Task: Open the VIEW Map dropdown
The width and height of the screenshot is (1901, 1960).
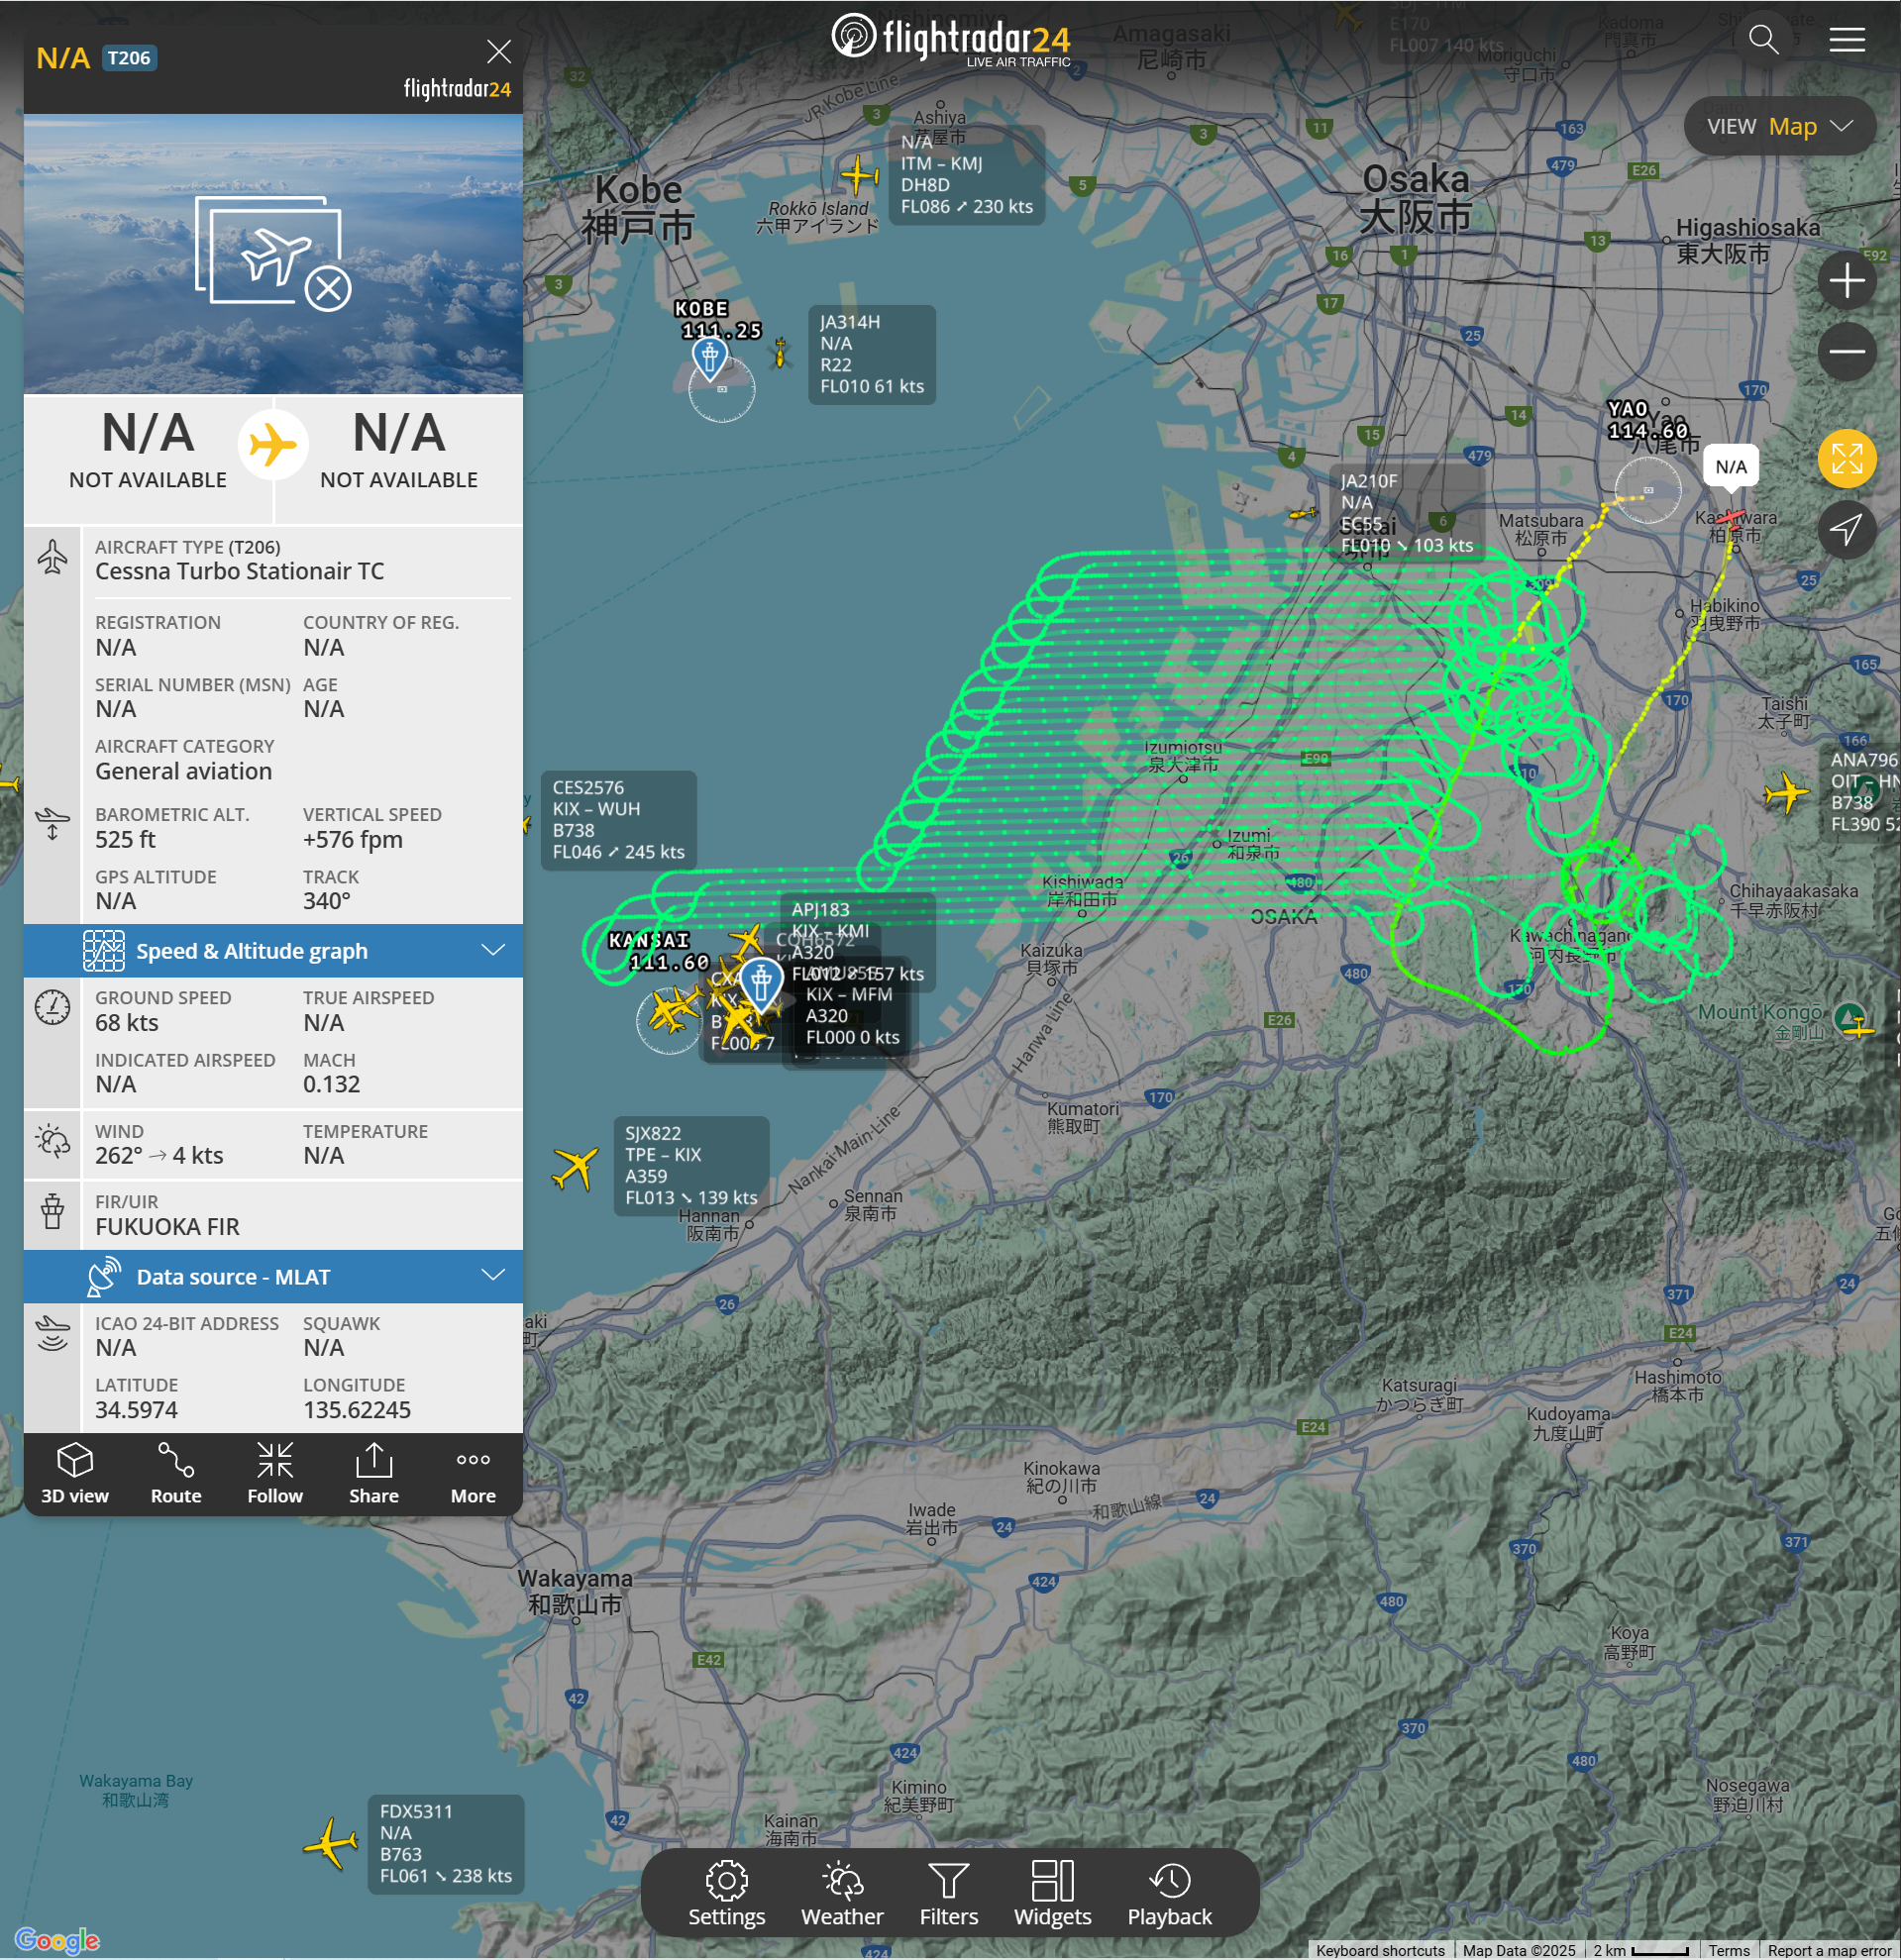Action: pyautogui.click(x=1779, y=126)
